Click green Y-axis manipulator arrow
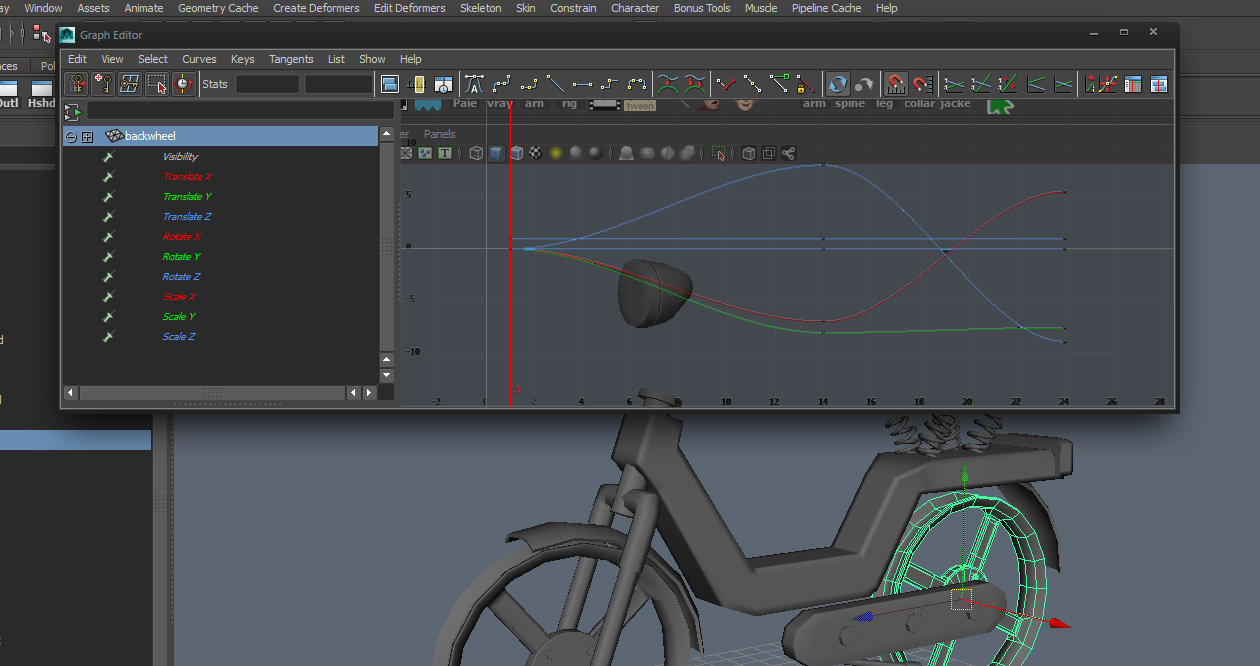Screen dimensions: 1260x666 pos(964,474)
